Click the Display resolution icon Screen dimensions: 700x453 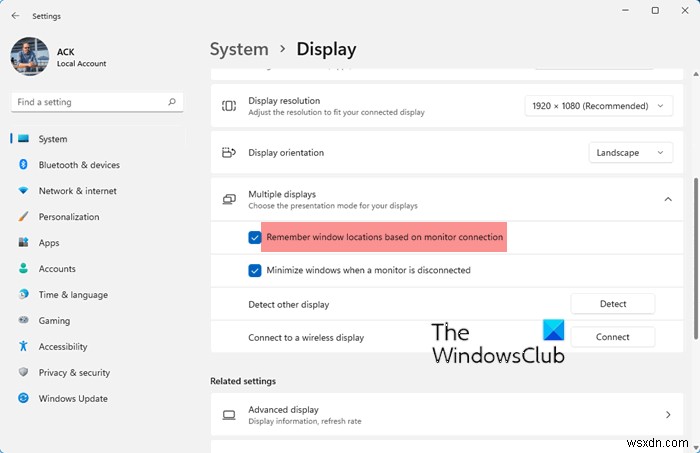229,106
